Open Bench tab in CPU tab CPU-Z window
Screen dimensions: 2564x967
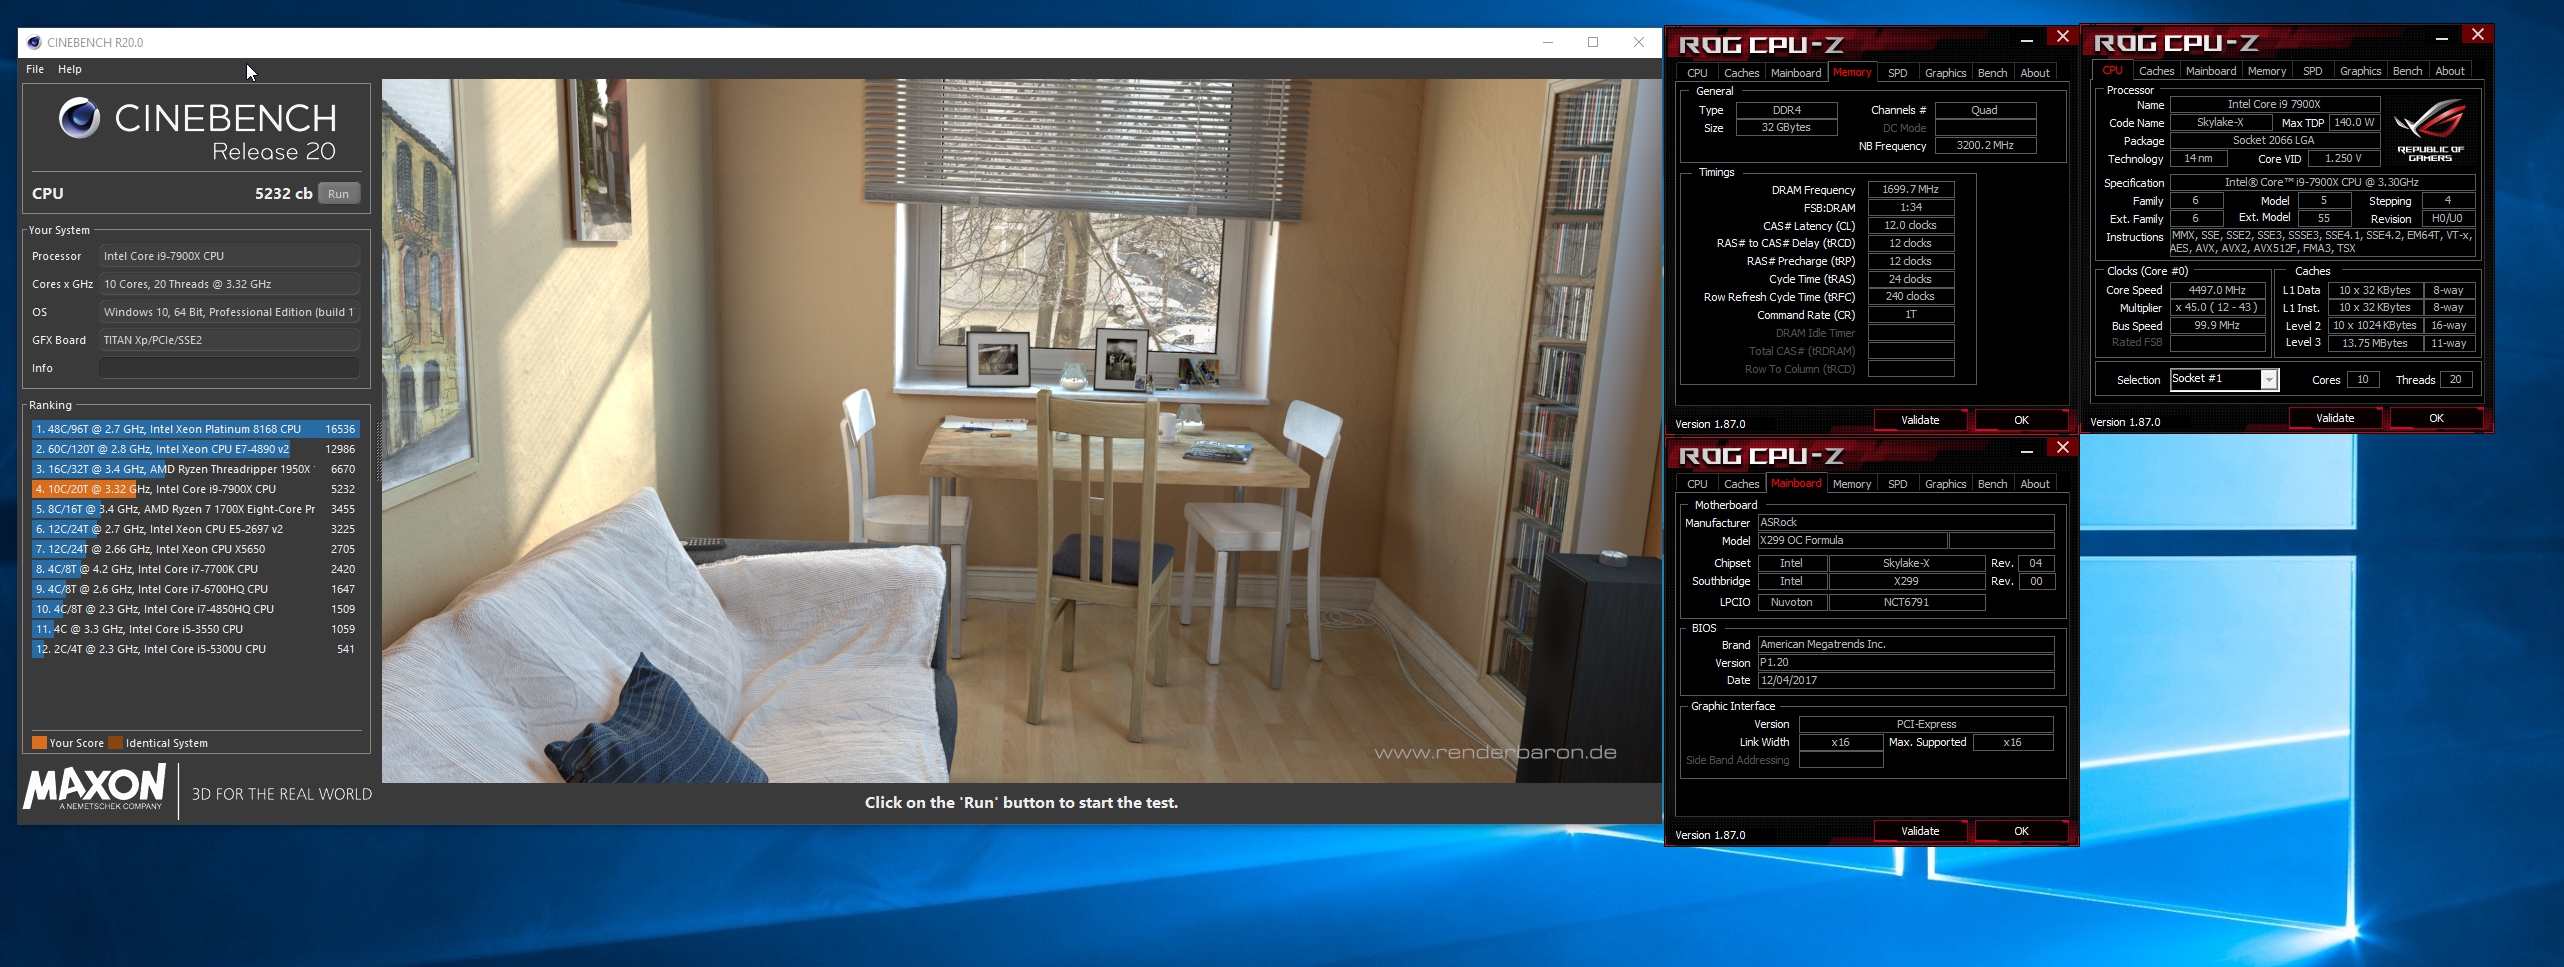tap(2407, 71)
